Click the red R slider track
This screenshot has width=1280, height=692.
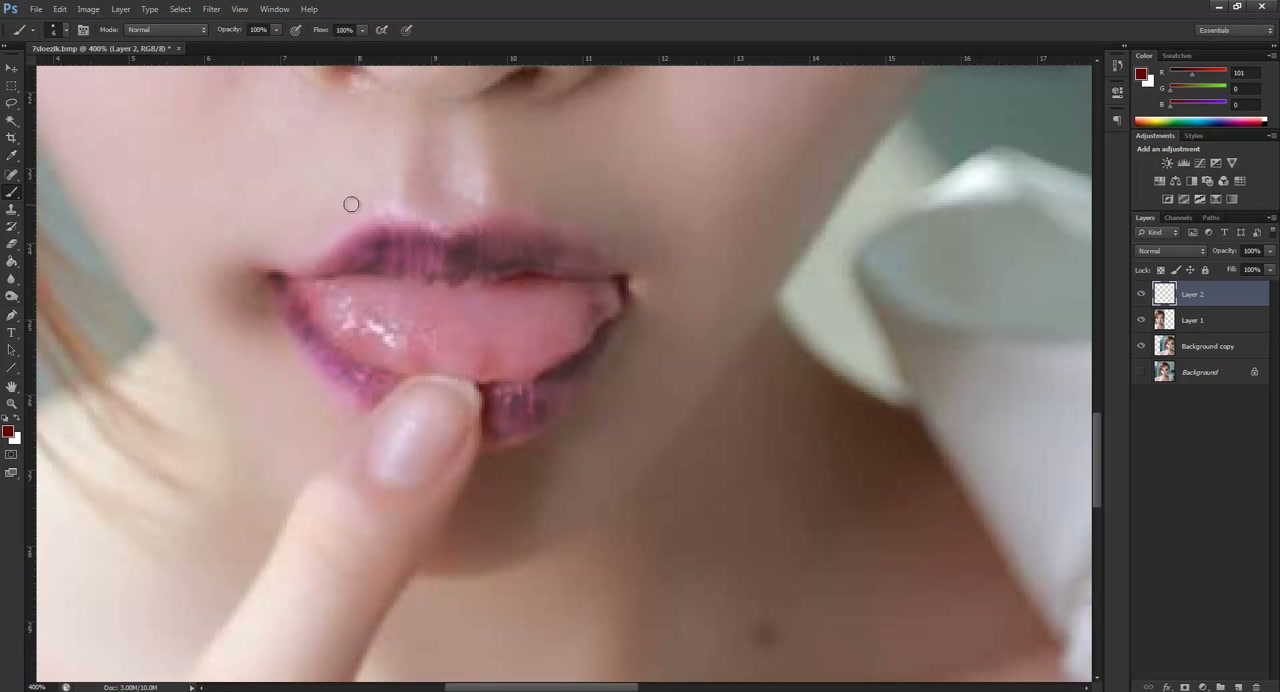coord(1199,72)
